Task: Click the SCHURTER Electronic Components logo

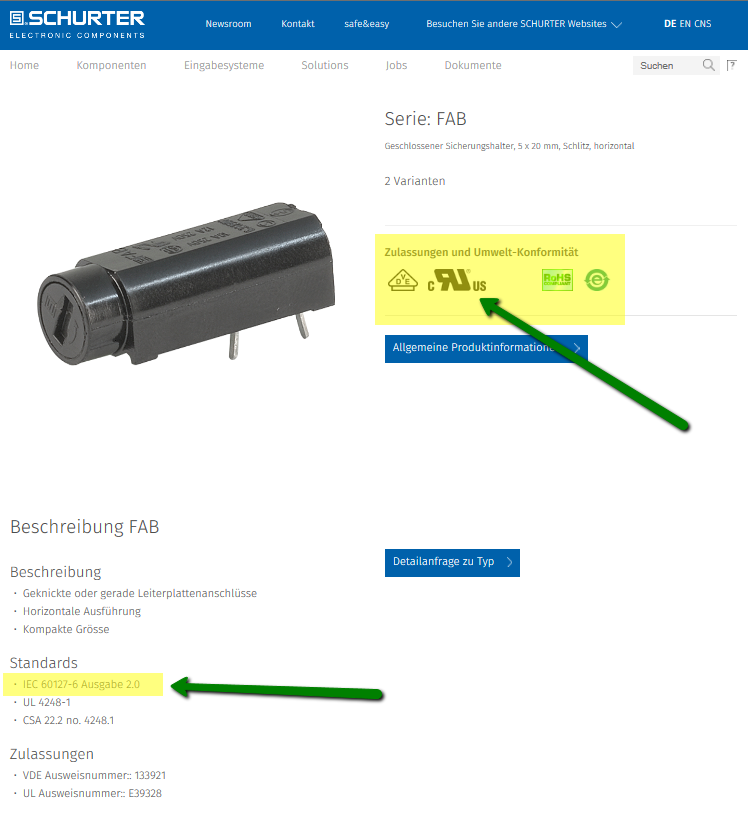Action: click(x=77, y=24)
